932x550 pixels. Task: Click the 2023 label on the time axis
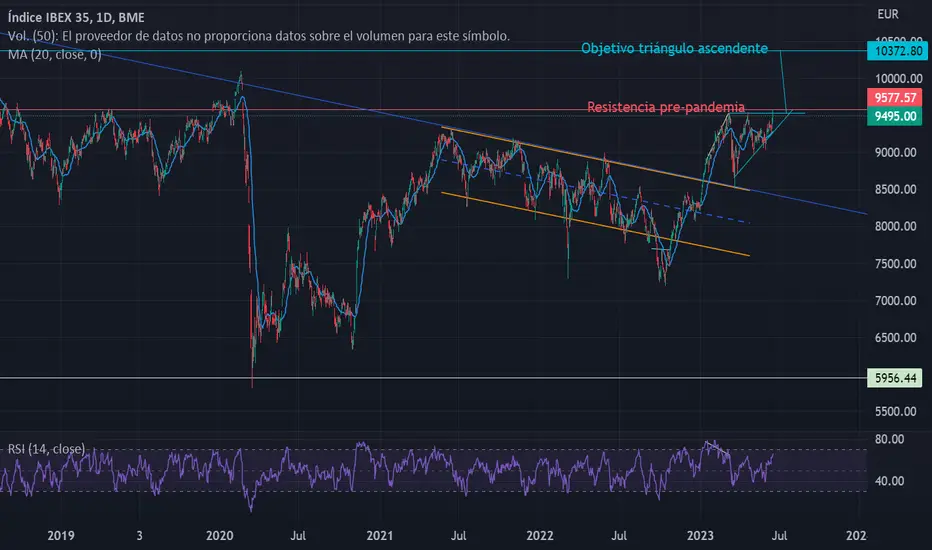pyautogui.click(x=700, y=536)
